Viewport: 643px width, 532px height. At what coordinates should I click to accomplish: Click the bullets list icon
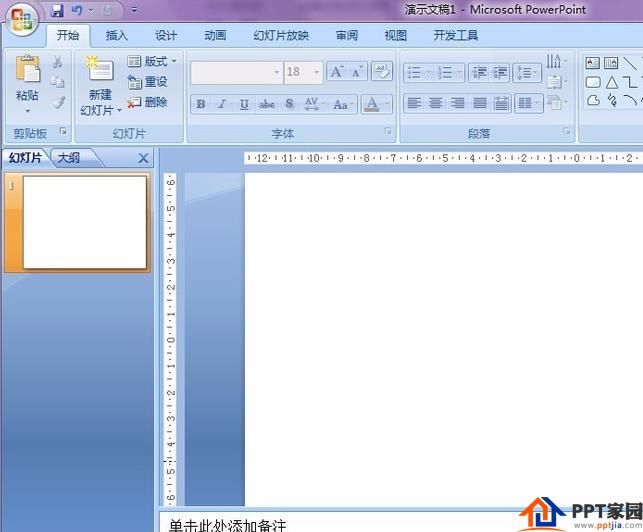pyautogui.click(x=415, y=73)
